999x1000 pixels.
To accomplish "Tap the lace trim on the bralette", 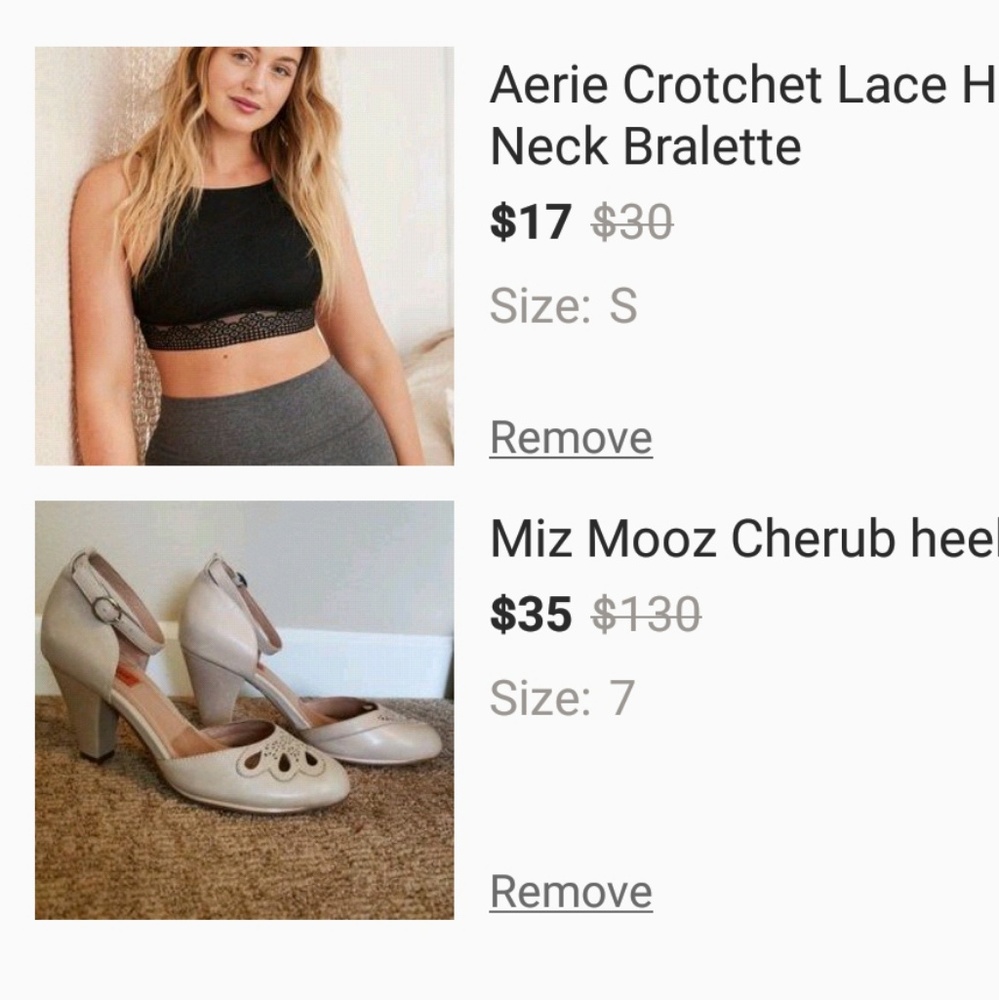I will (228, 332).
